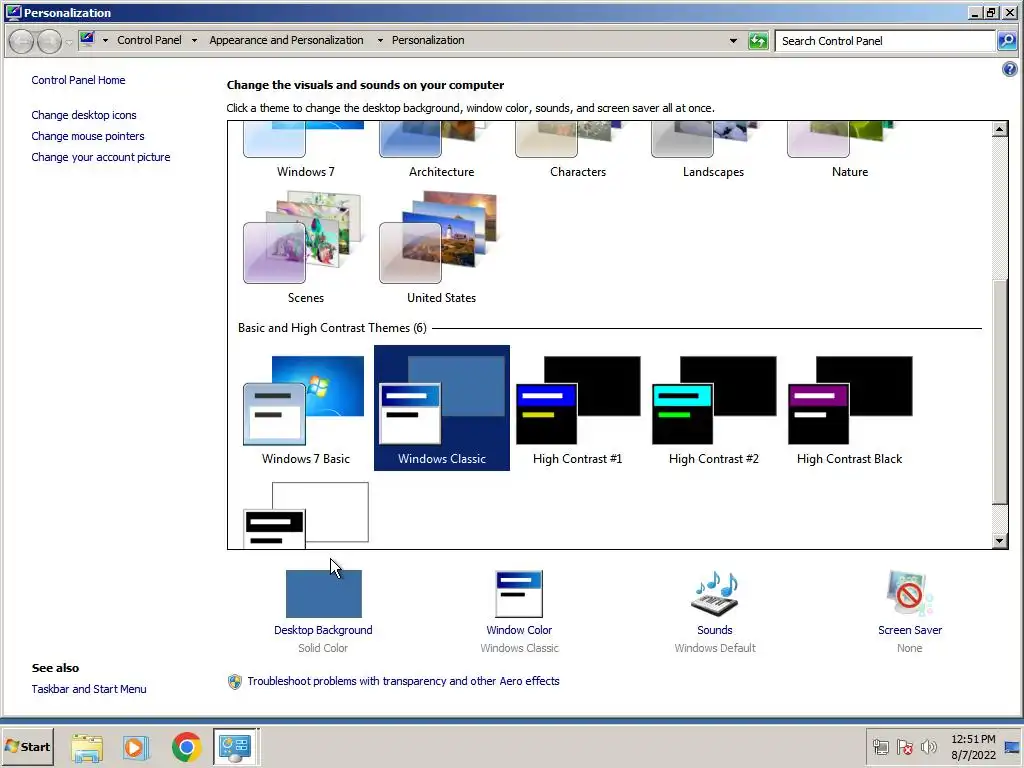The image size is (1024, 768).
Task: Click the Screen Saver link text
Action: tap(910, 630)
